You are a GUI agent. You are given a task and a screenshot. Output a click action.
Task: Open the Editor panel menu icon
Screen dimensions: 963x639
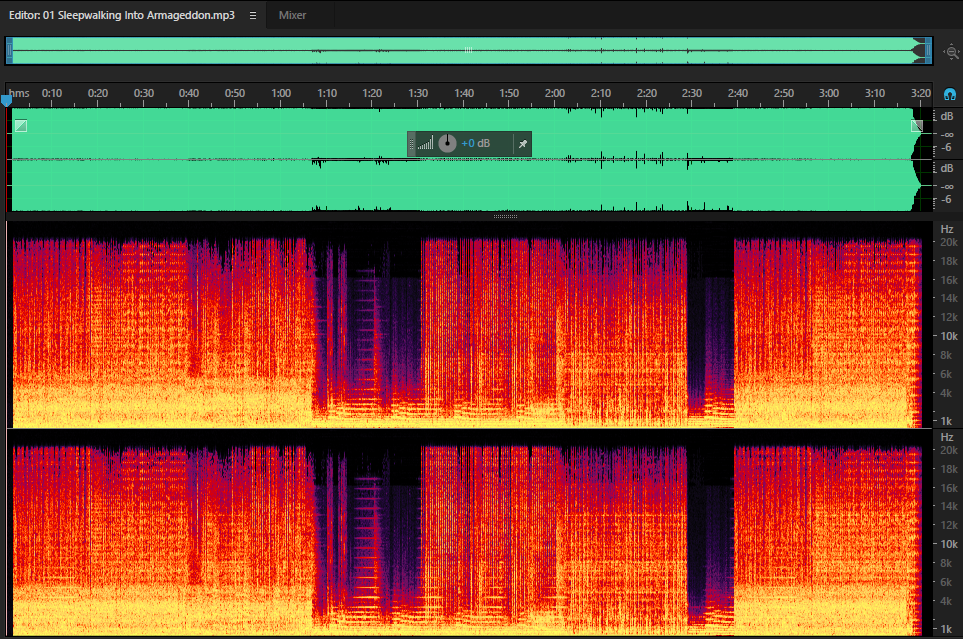tap(252, 15)
